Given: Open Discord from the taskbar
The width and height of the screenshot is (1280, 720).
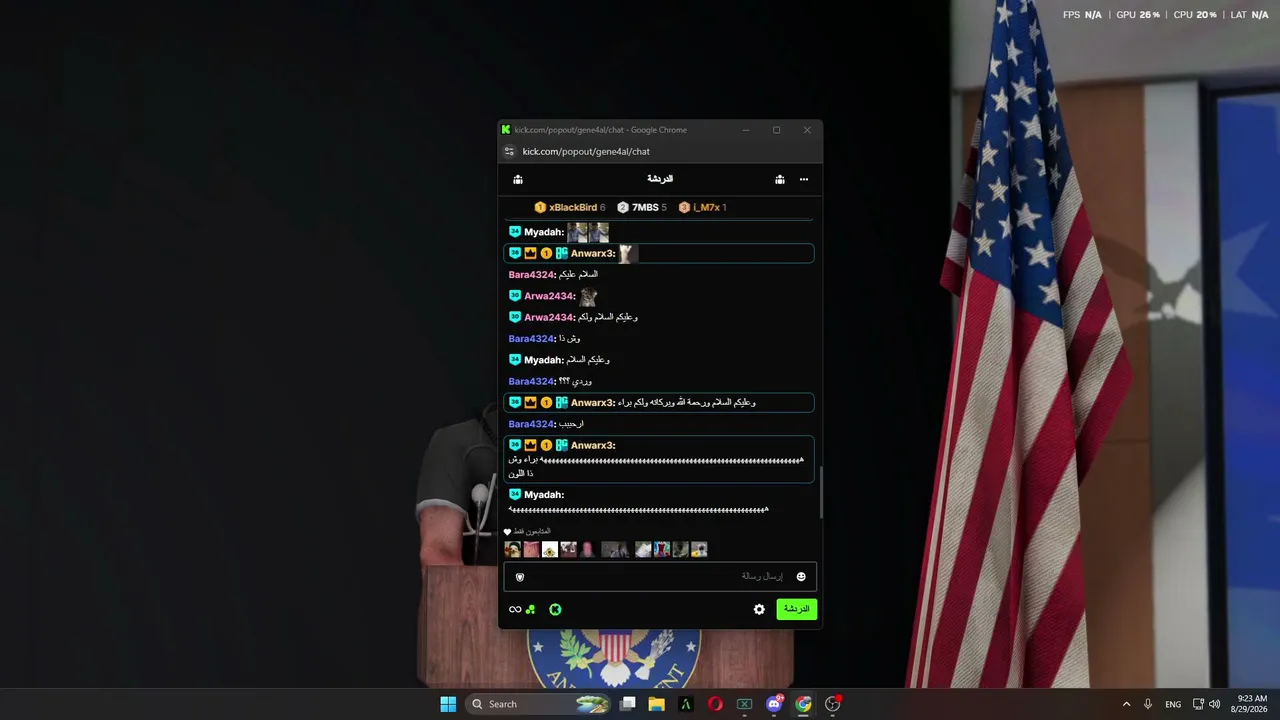Looking at the screenshot, I should [774, 704].
